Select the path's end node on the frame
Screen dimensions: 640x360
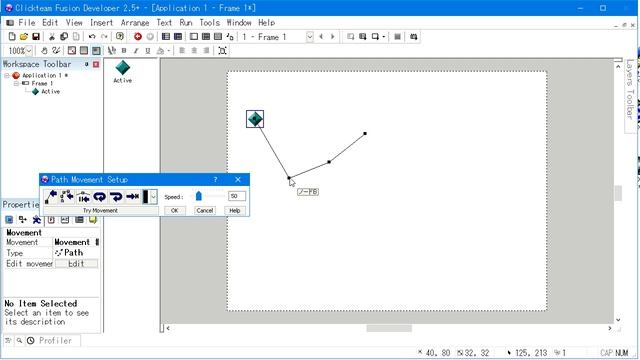(x=365, y=133)
